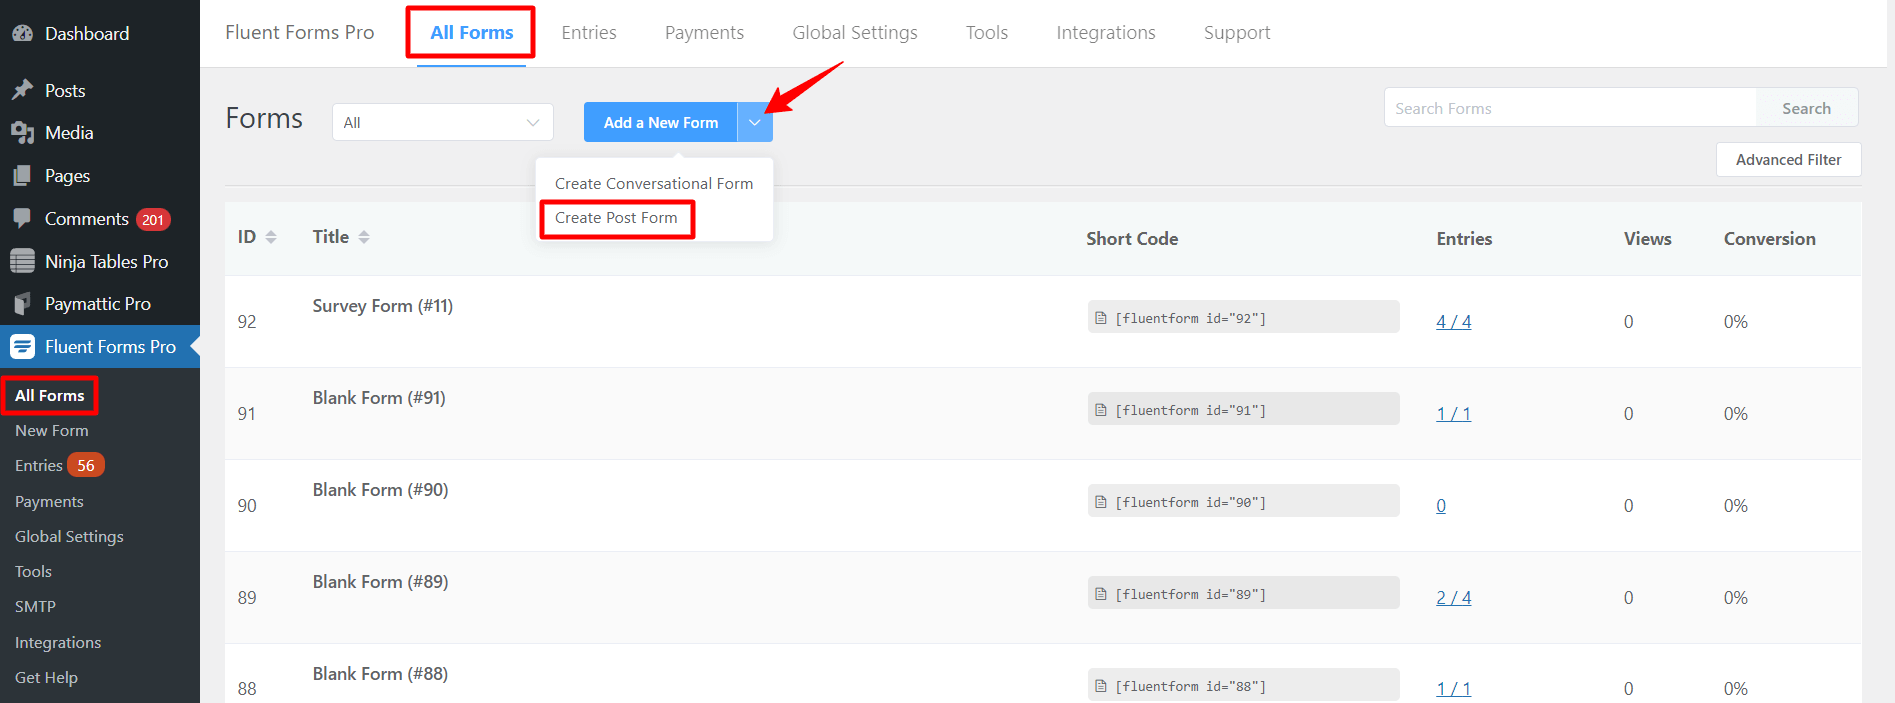Open the Tools top tab
Image resolution: width=1895 pixels, height=703 pixels.
pos(987,33)
